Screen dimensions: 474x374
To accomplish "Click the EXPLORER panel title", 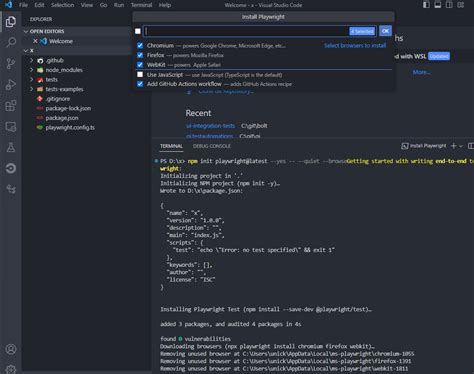I will [x=41, y=19].
